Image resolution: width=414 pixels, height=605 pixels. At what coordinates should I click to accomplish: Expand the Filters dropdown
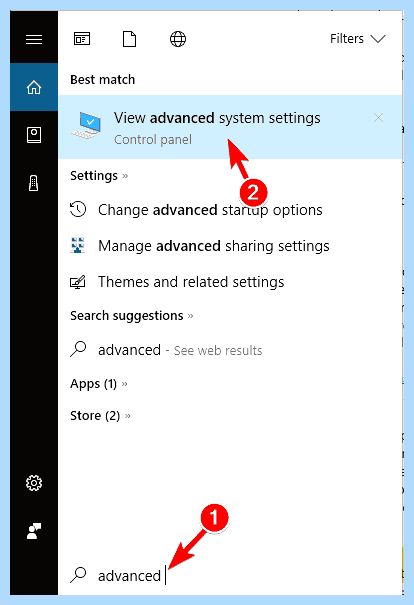pos(358,39)
